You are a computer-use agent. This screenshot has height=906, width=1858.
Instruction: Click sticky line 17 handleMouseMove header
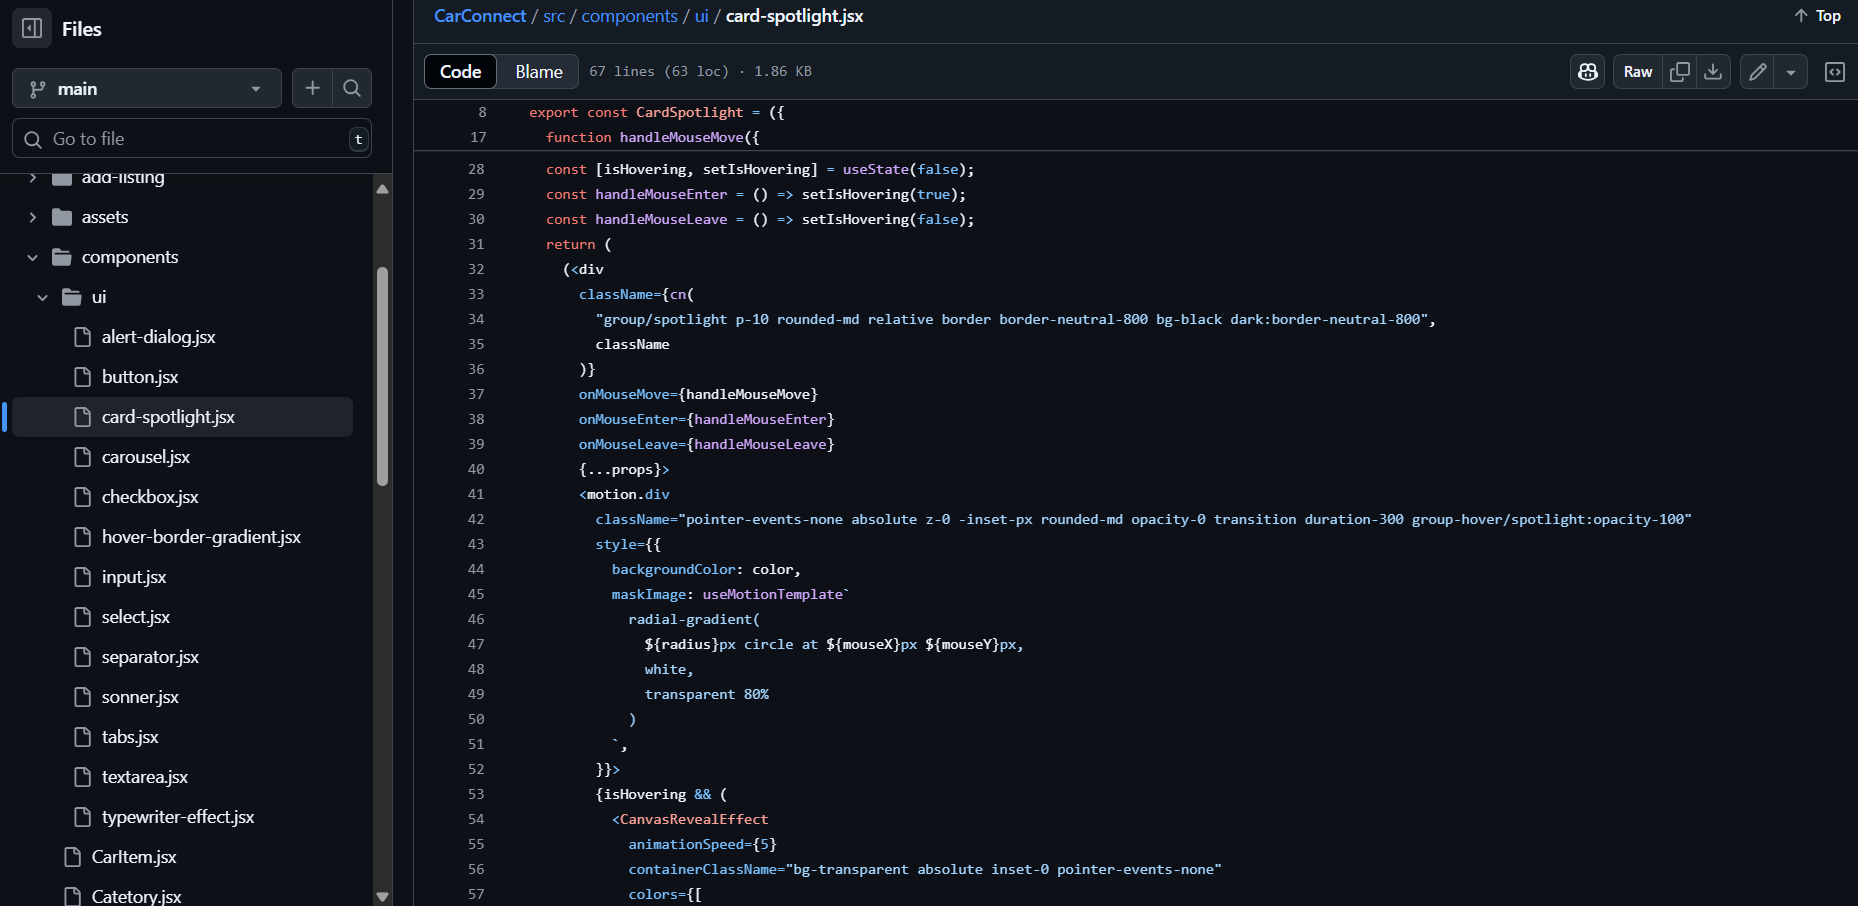click(x=653, y=137)
